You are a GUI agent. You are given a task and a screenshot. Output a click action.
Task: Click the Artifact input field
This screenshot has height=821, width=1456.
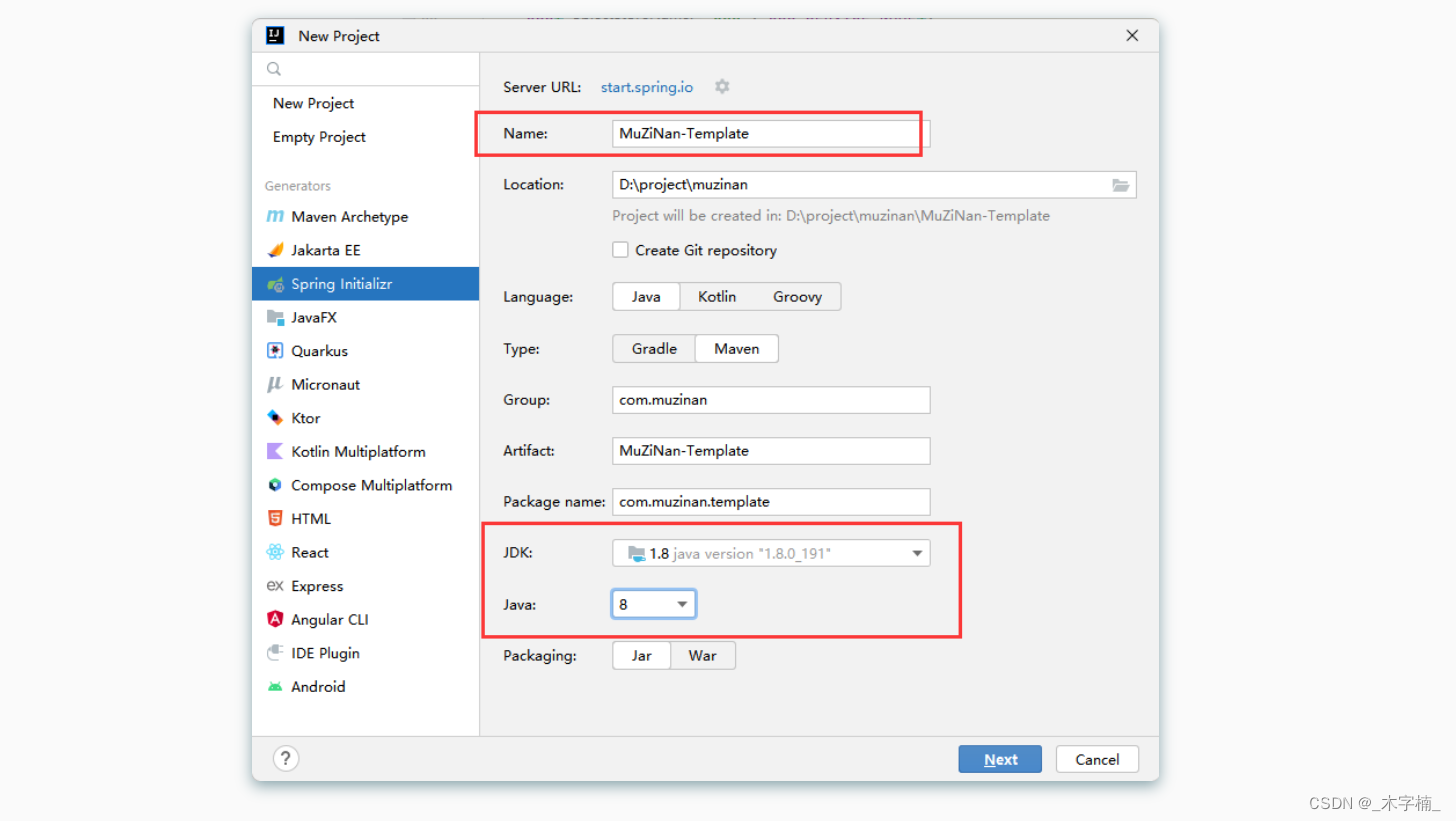771,451
